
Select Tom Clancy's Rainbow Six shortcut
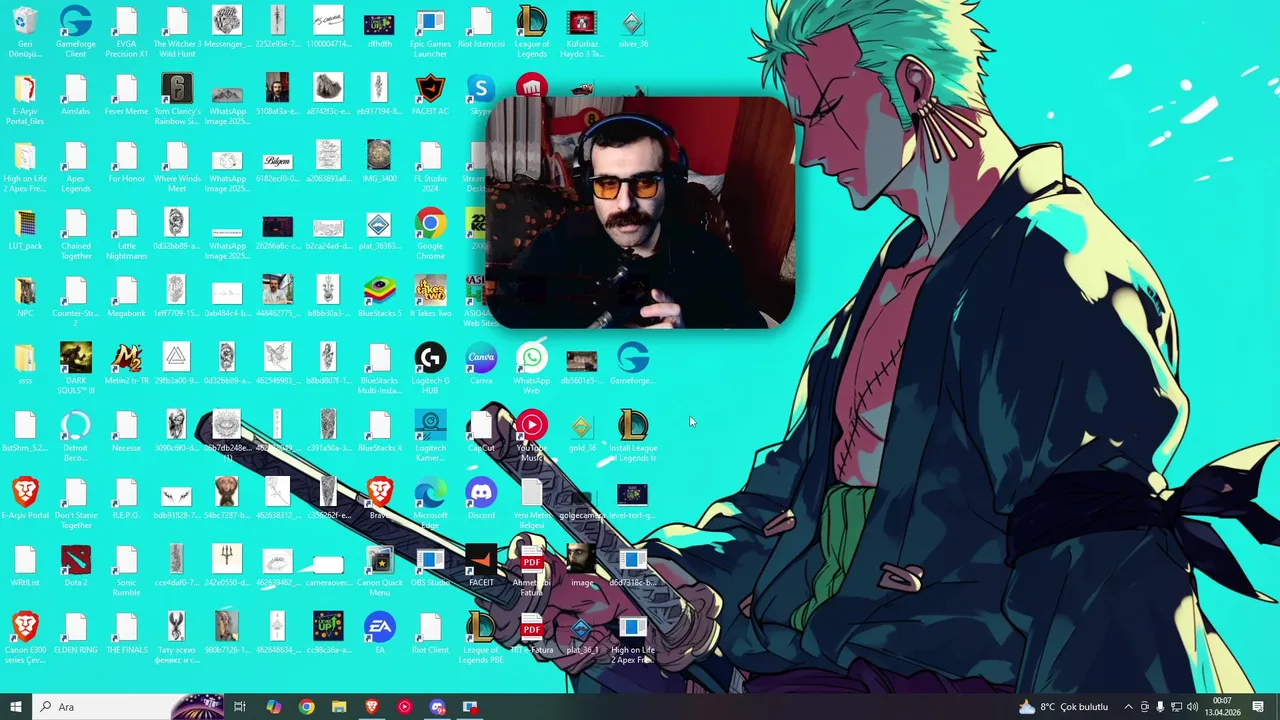pyautogui.click(x=177, y=99)
